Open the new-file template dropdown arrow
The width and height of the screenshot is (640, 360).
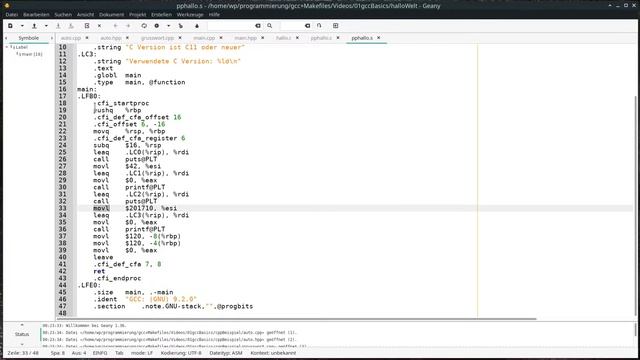(x=22, y=26)
